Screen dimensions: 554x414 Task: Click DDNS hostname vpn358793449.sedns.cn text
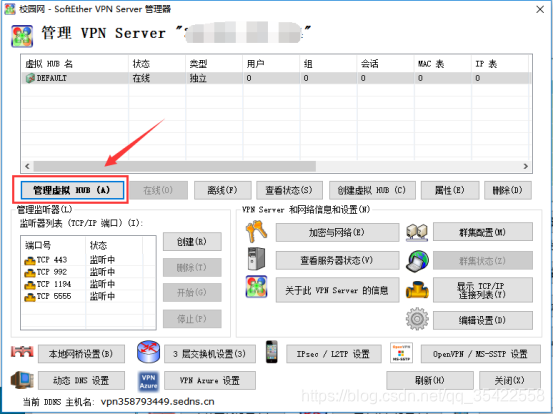(158, 402)
